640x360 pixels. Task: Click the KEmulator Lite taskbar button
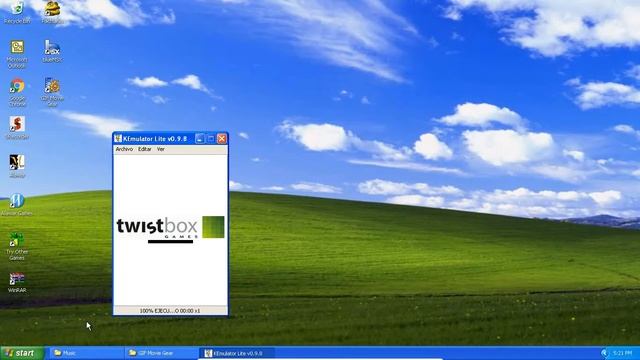click(x=237, y=353)
